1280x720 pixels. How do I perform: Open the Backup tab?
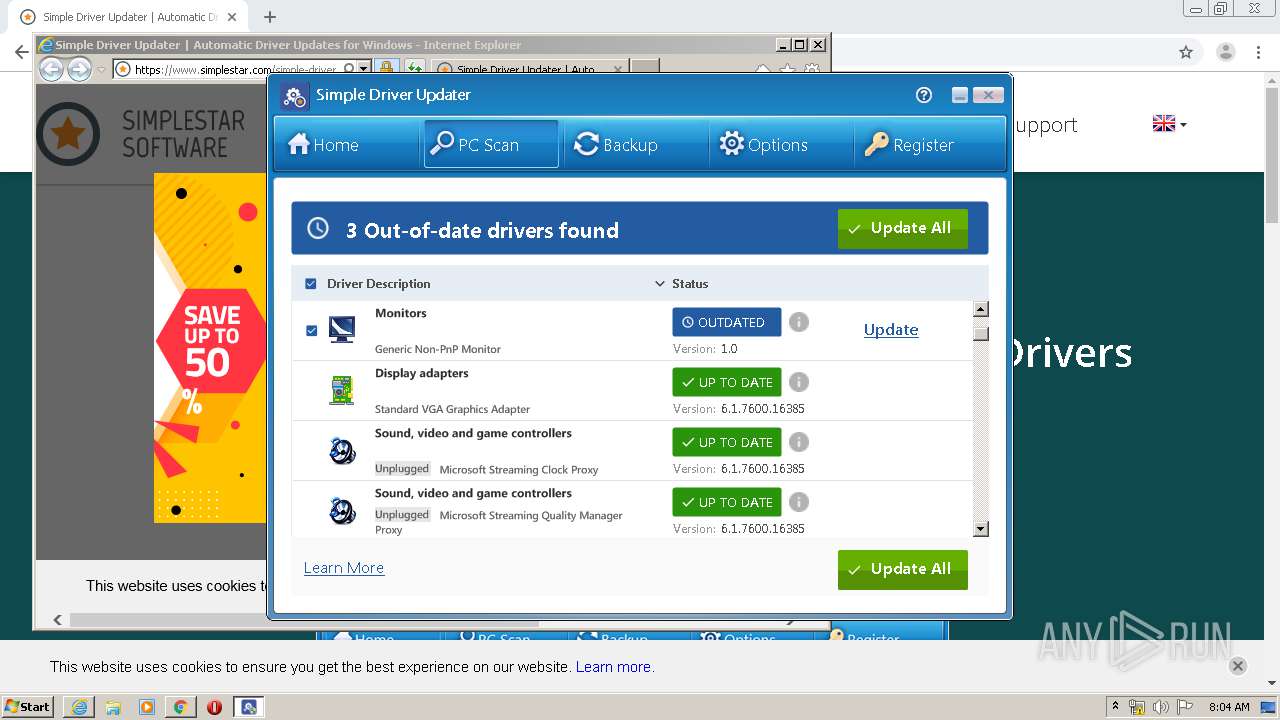coord(635,145)
